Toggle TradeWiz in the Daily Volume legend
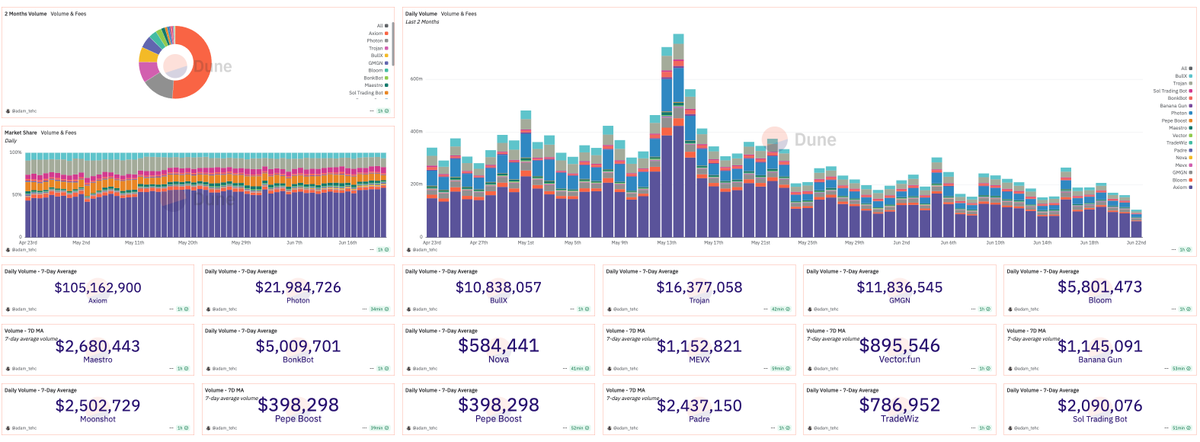 1180,142
